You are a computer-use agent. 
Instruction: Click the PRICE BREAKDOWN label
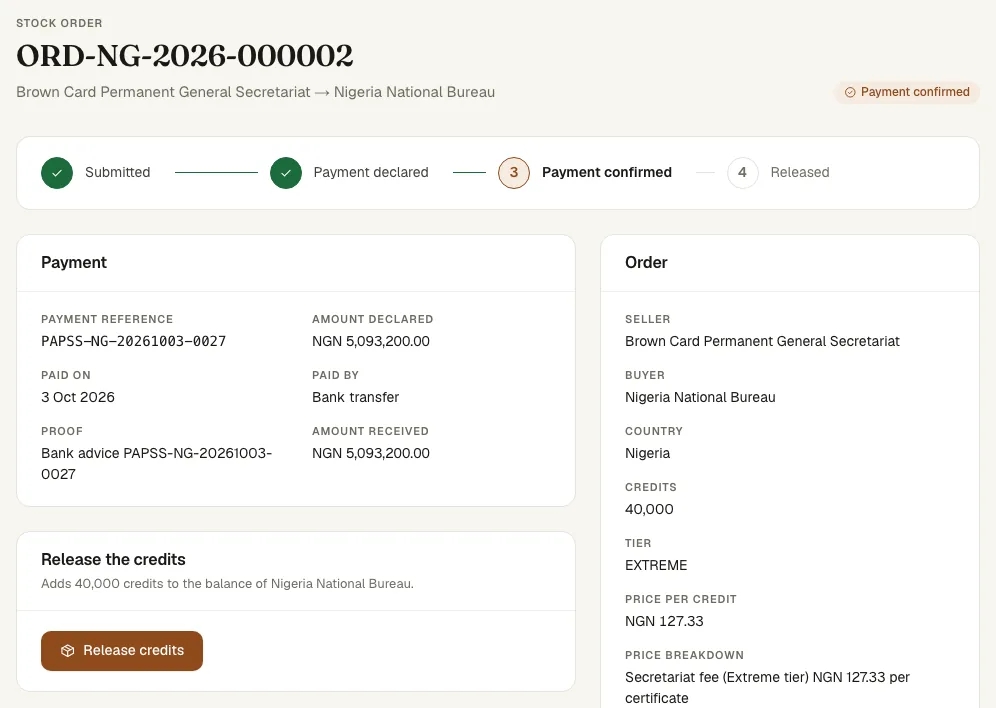click(x=684, y=655)
